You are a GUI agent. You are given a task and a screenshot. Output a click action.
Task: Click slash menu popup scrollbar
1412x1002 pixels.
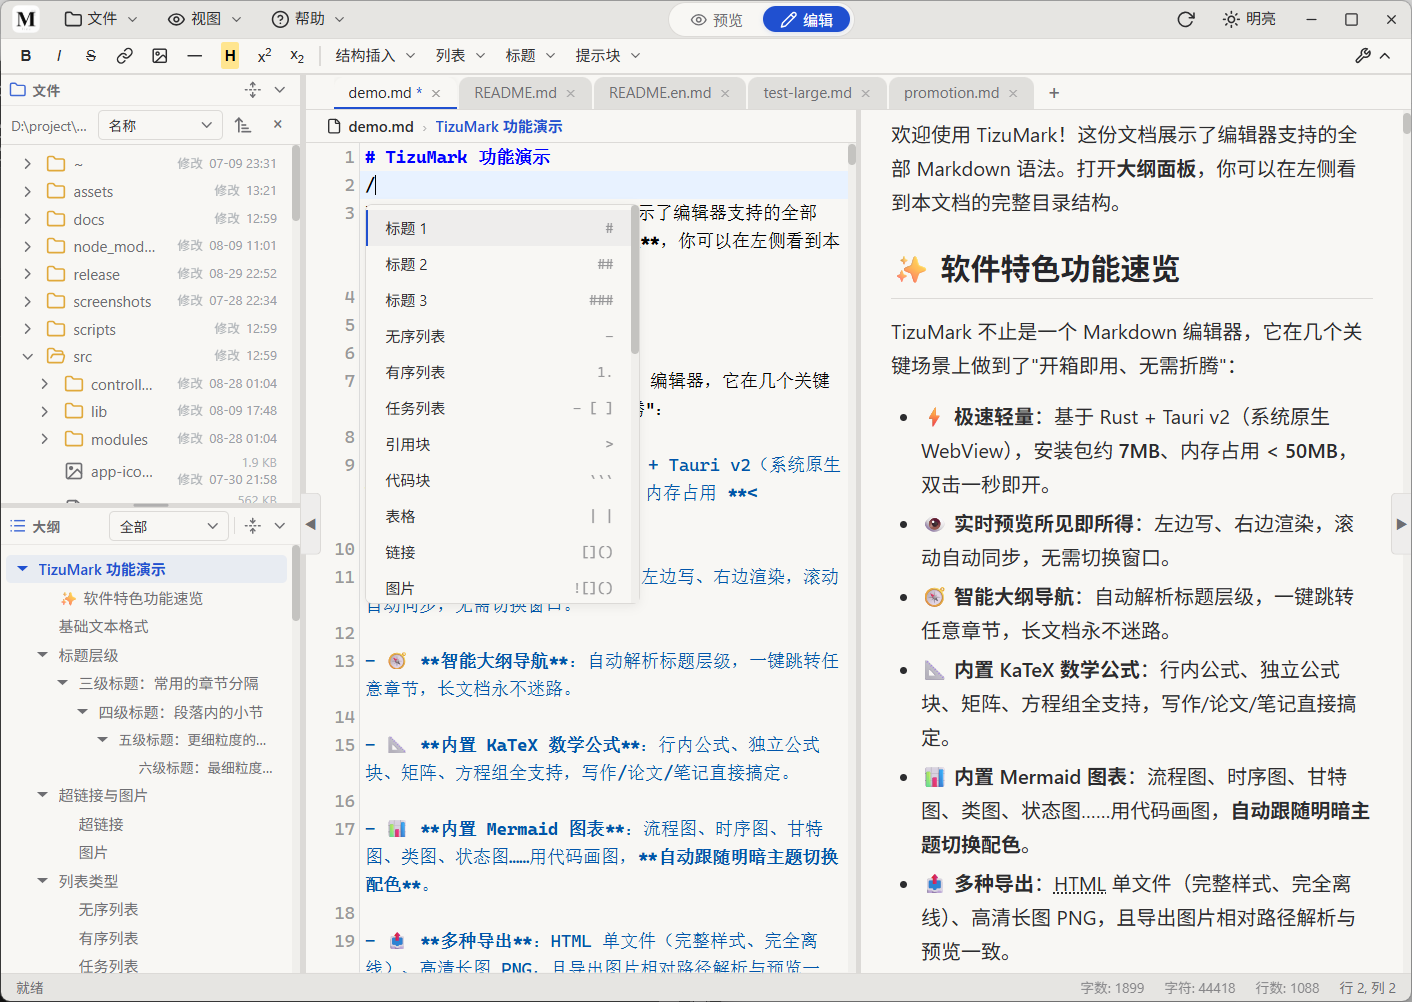[635, 280]
